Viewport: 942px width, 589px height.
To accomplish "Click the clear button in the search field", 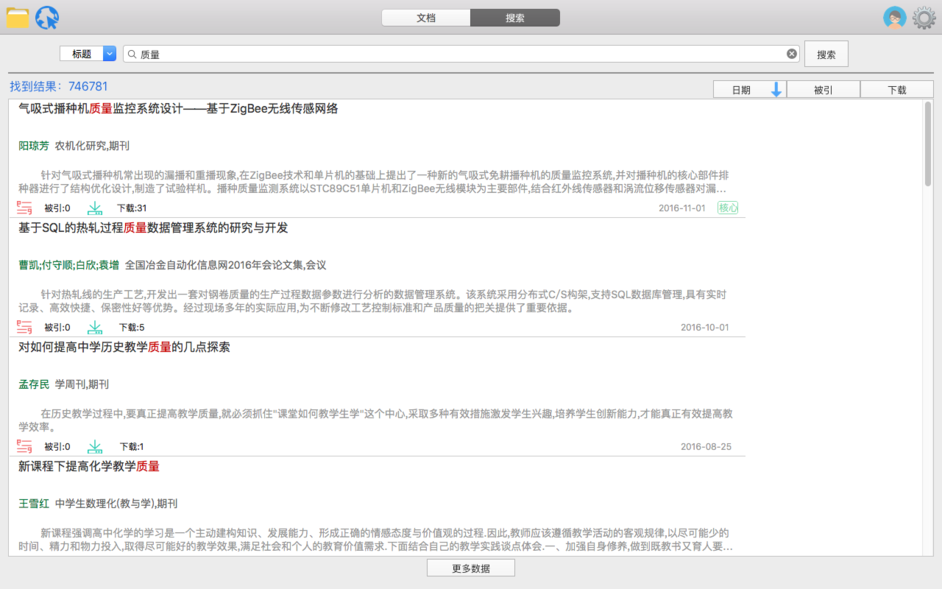I will 792,53.
